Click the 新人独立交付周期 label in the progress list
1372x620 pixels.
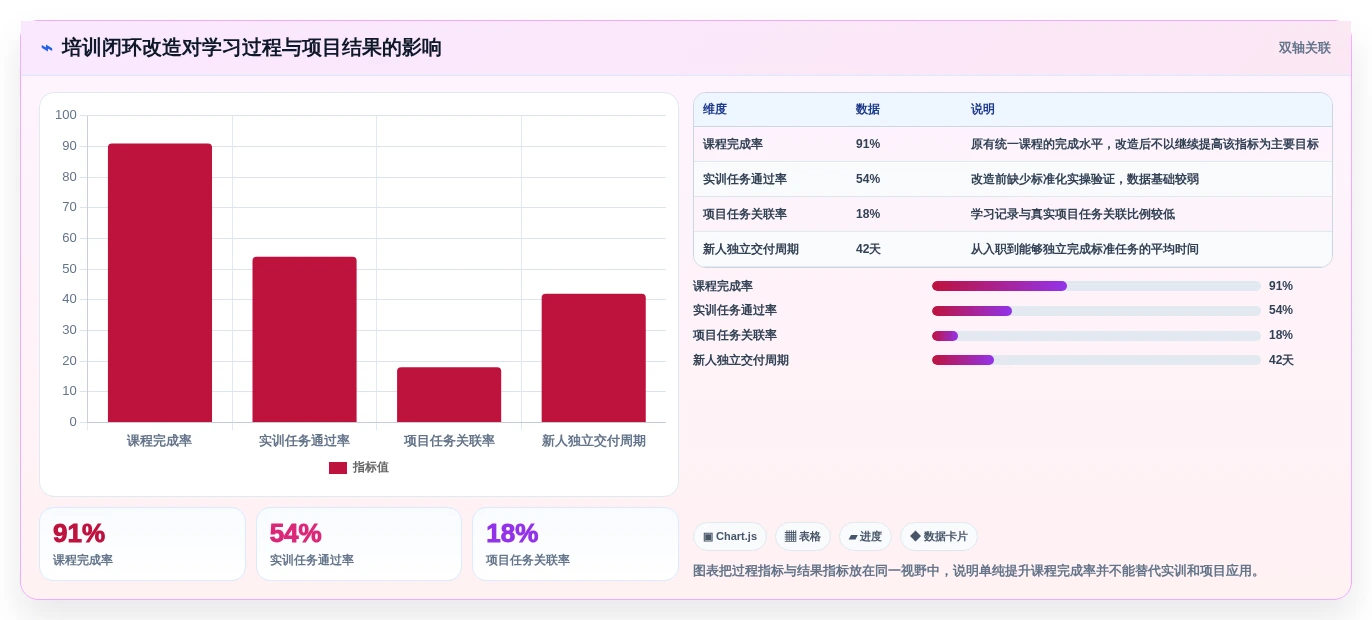click(741, 360)
